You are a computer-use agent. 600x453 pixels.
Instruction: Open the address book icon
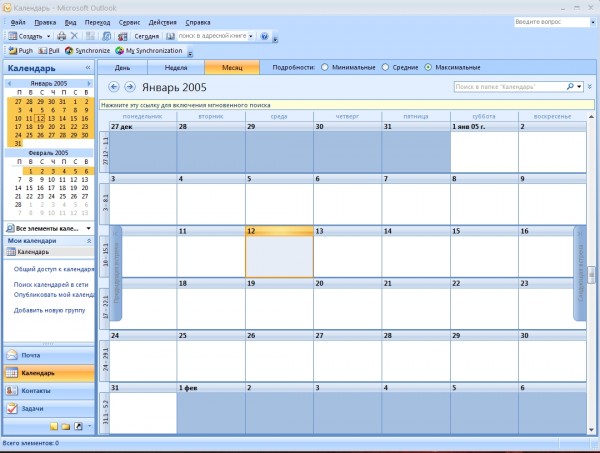170,36
